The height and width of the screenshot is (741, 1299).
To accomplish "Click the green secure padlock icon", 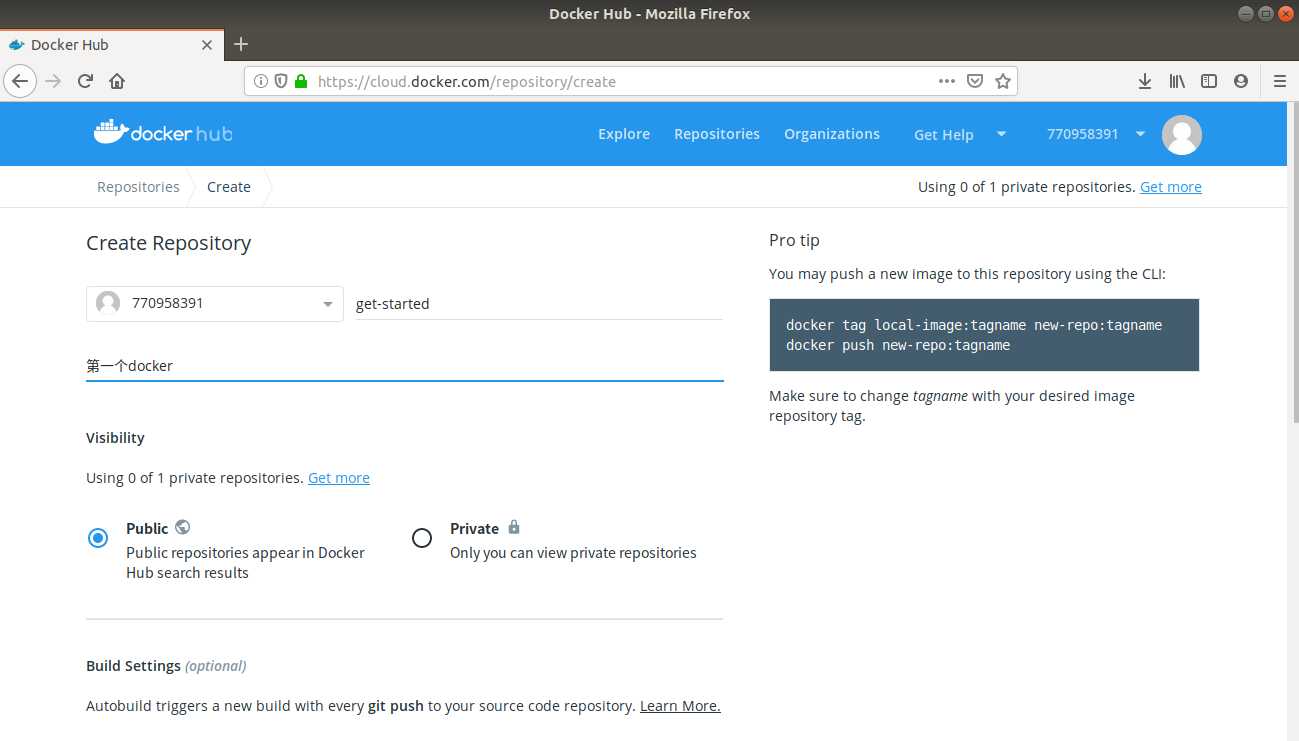I will point(300,82).
